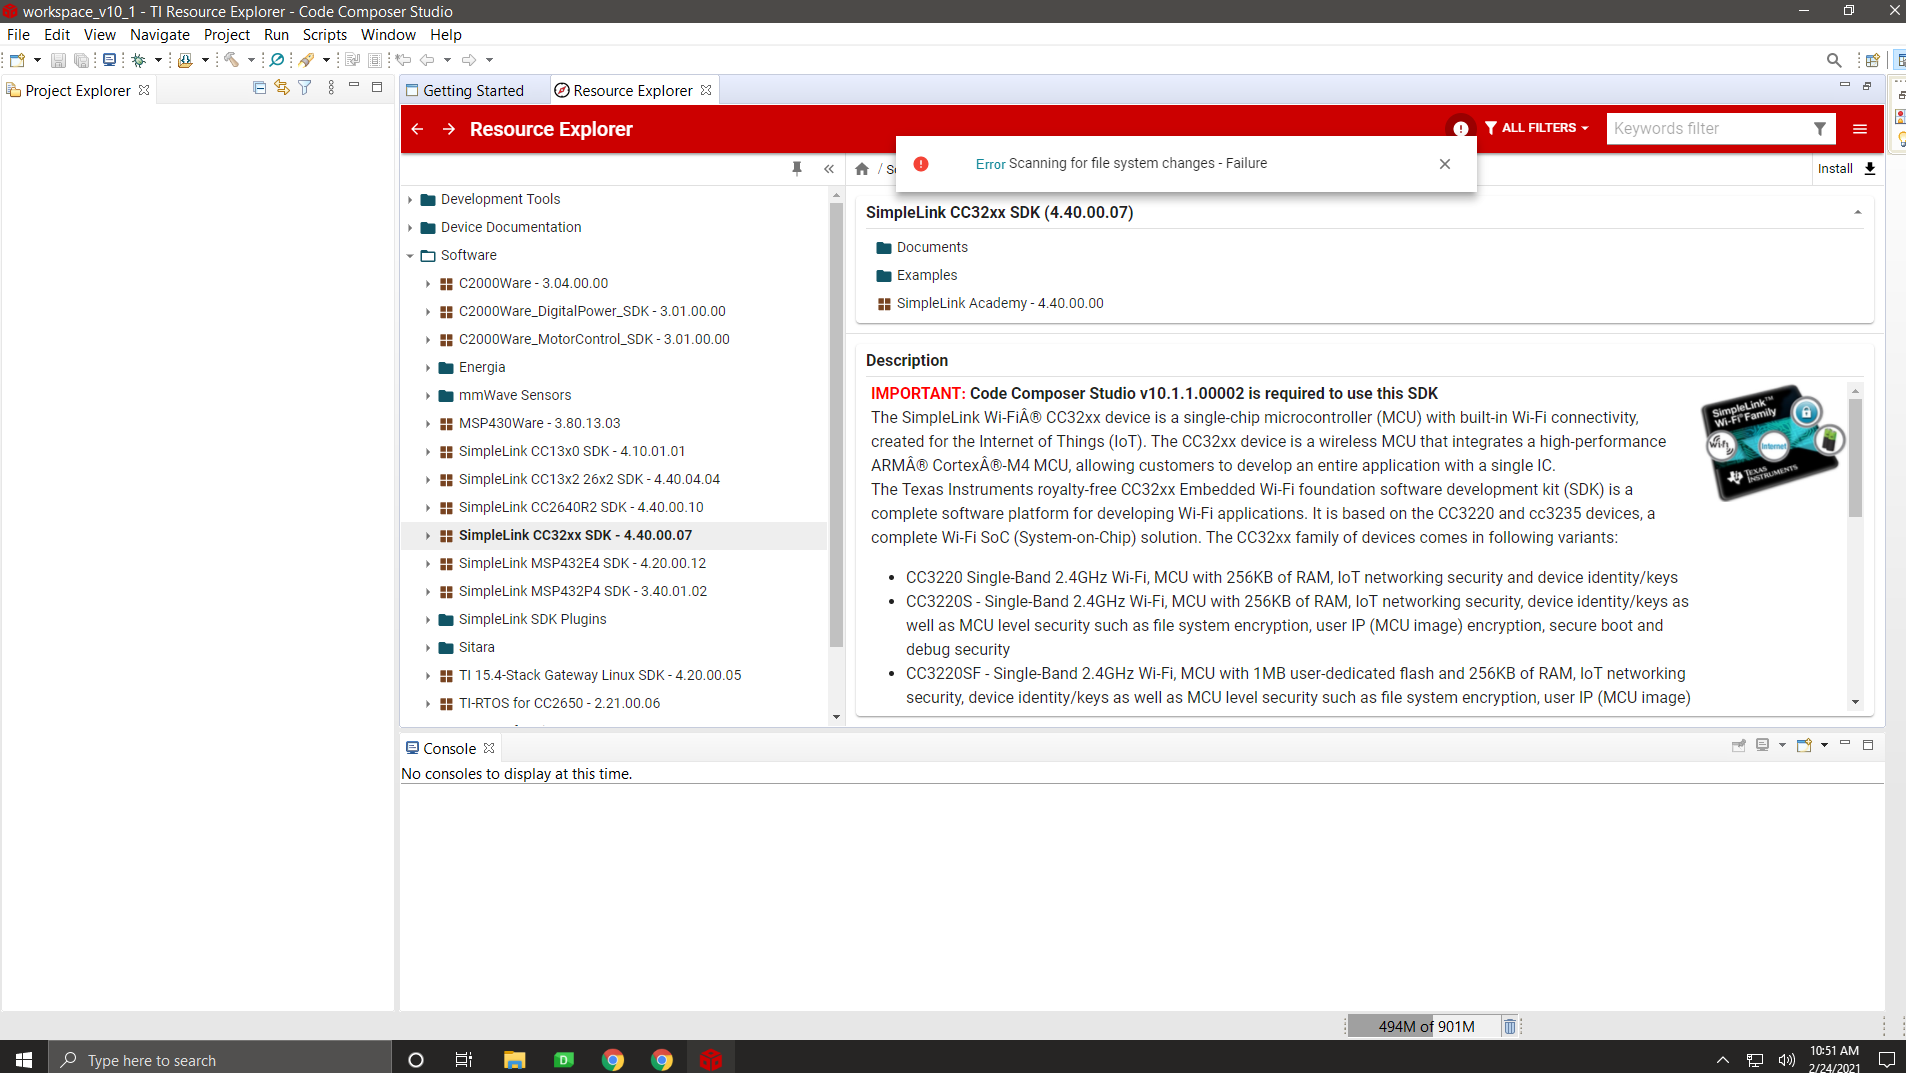Close the Resource Explorer tab
This screenshot has height=1073, width=1906.
[x=706, y=90]
